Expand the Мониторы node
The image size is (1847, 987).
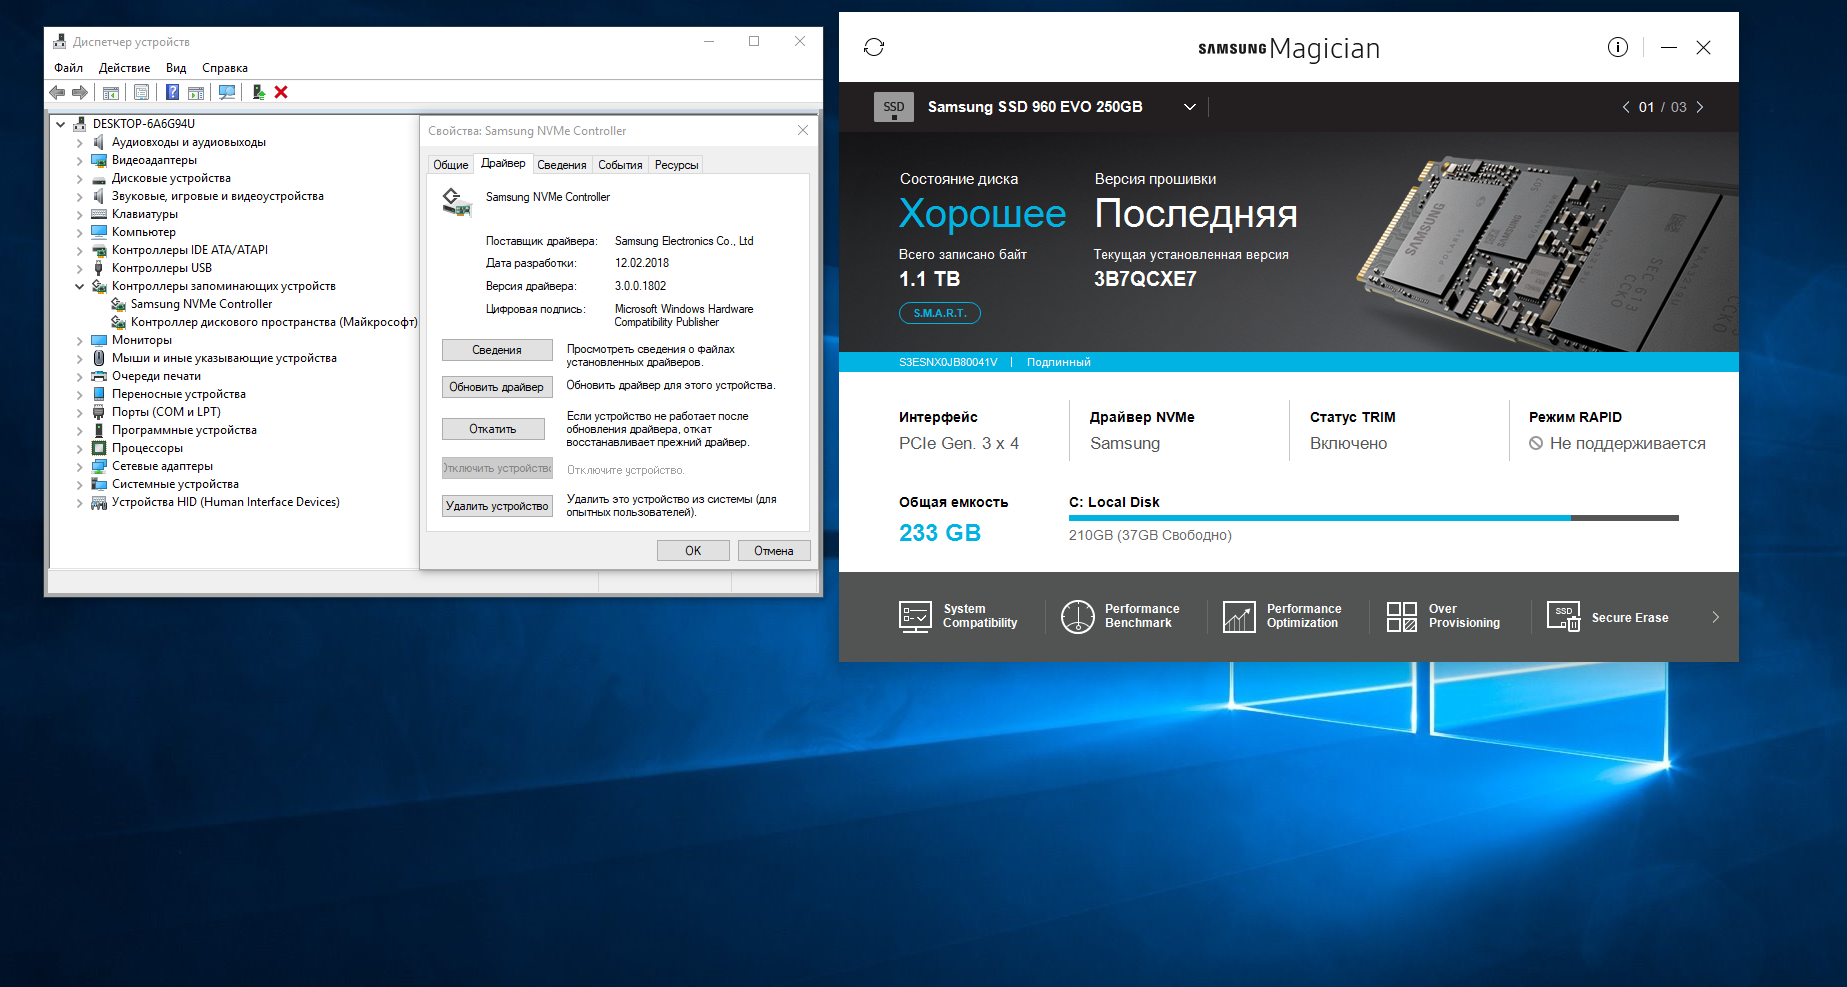click(x=80, y=340)
